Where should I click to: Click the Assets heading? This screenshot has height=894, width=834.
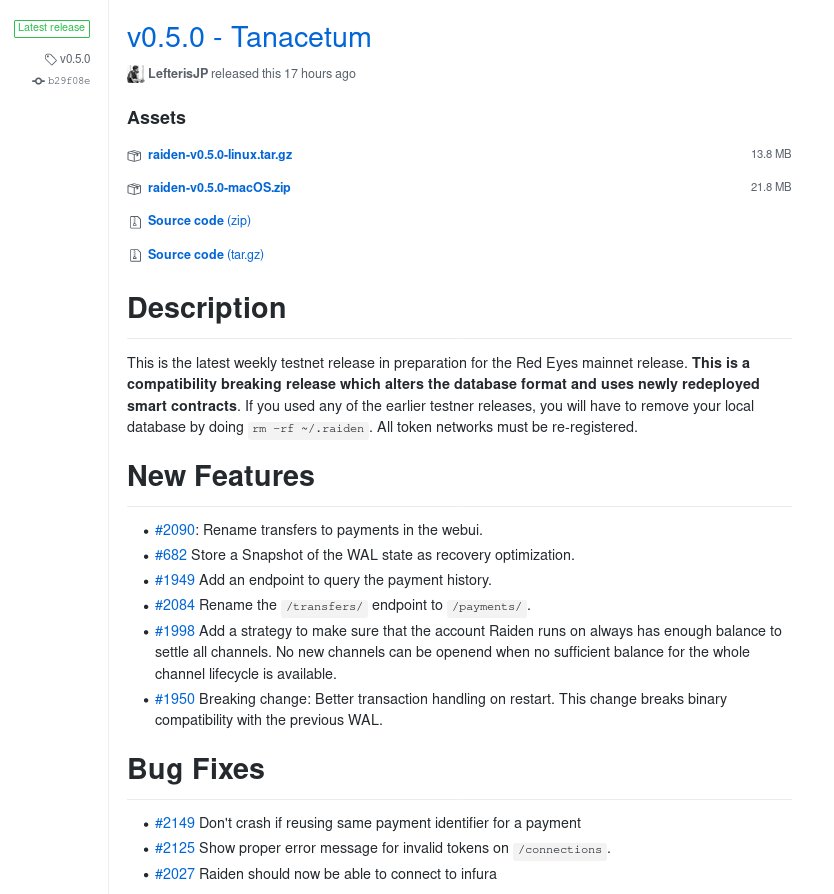coord(157,118)
